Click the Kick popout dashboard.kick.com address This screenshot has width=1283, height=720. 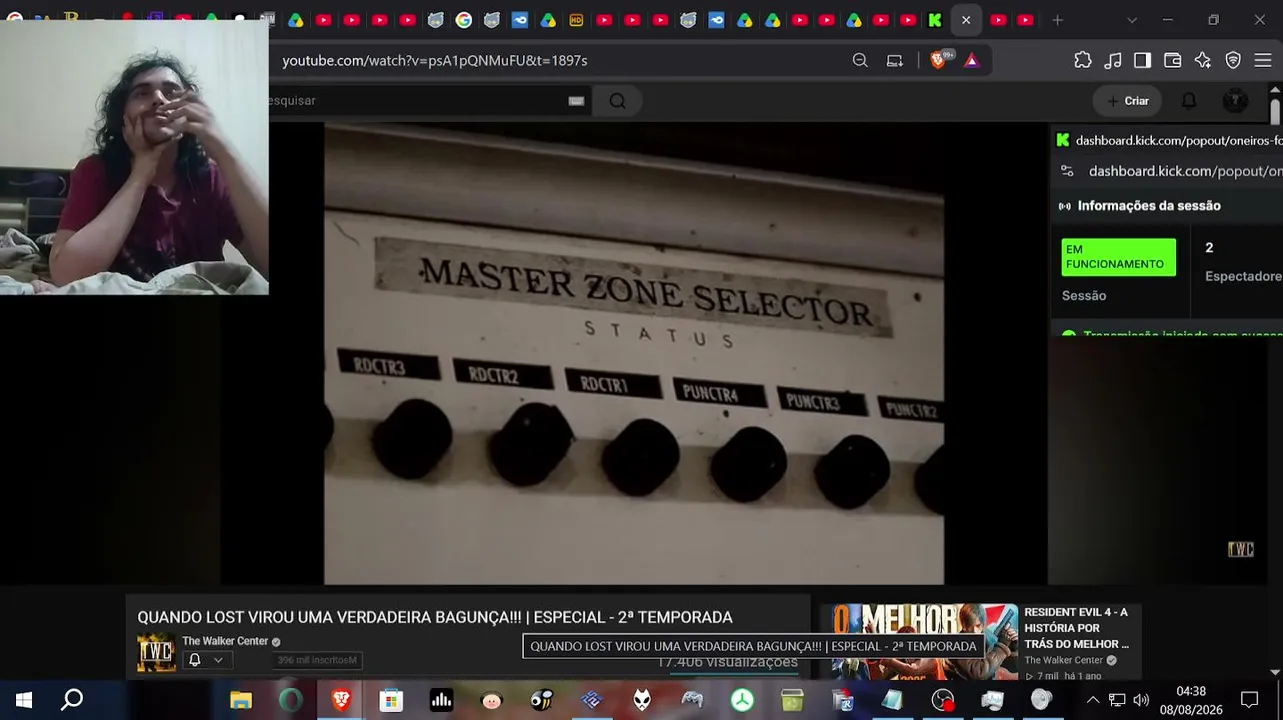[x=1185, y=171]
